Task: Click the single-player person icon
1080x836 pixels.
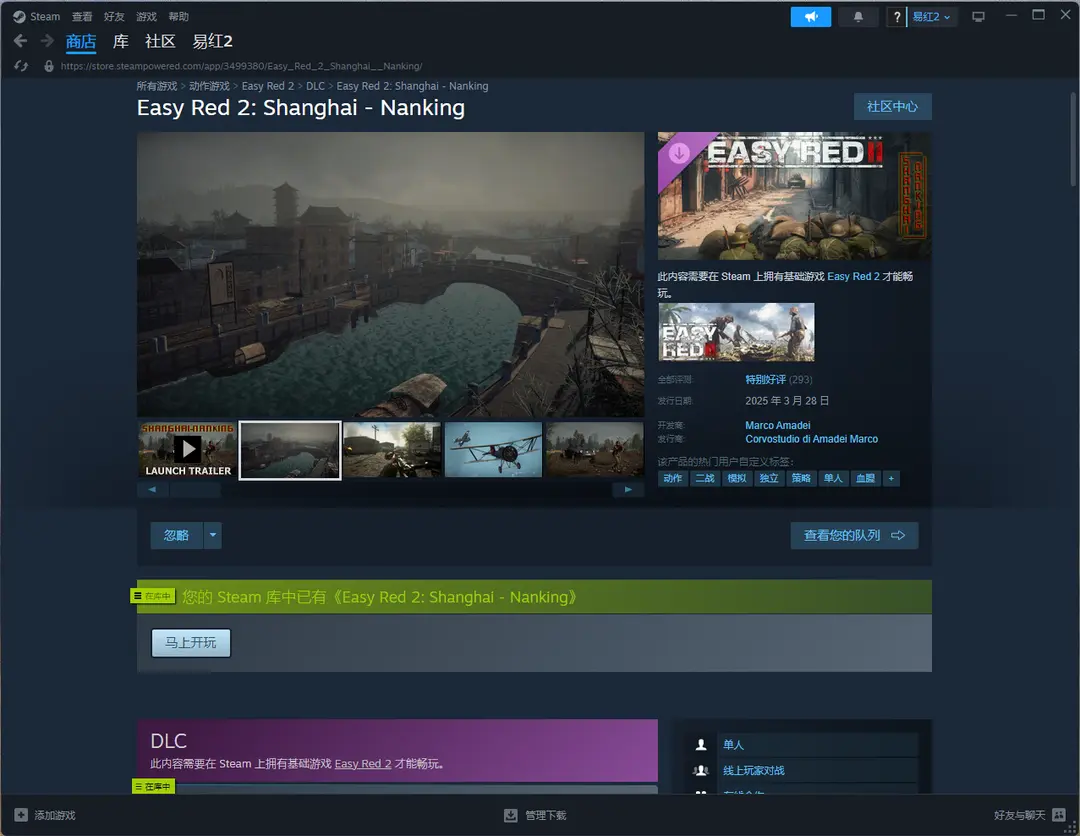Action: (x=701, y=744)
